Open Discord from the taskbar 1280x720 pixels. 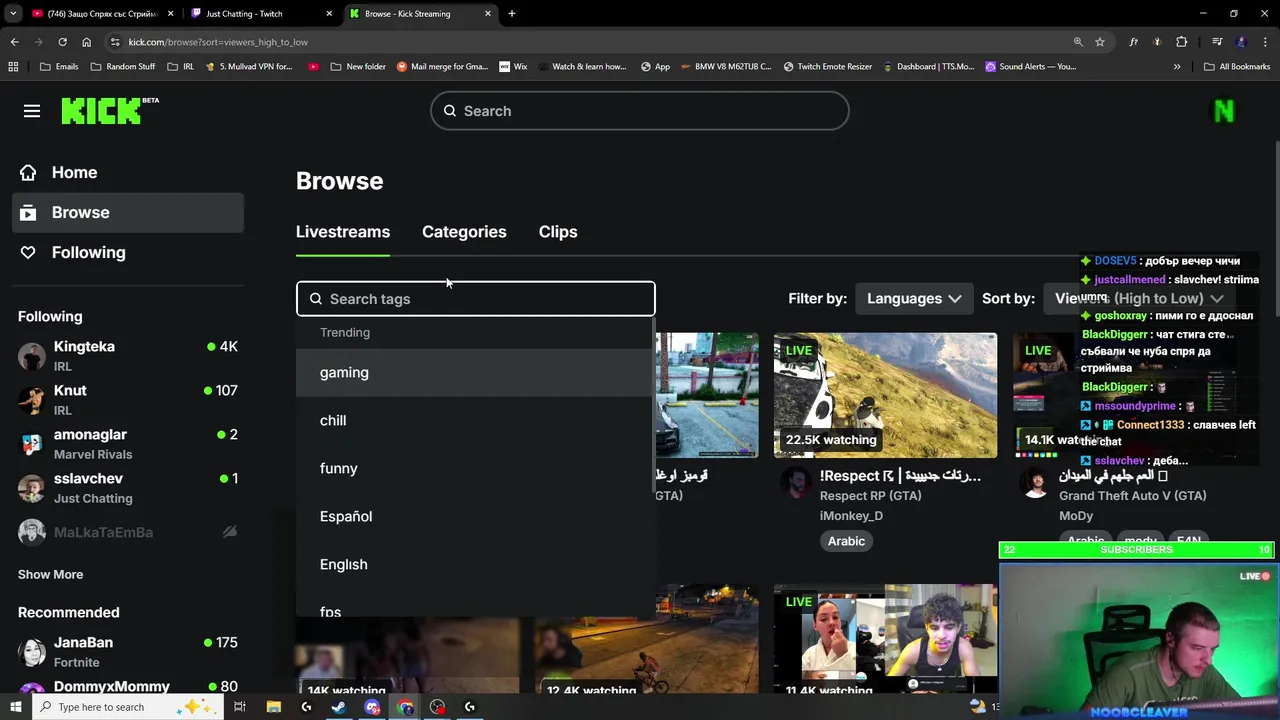372,707
